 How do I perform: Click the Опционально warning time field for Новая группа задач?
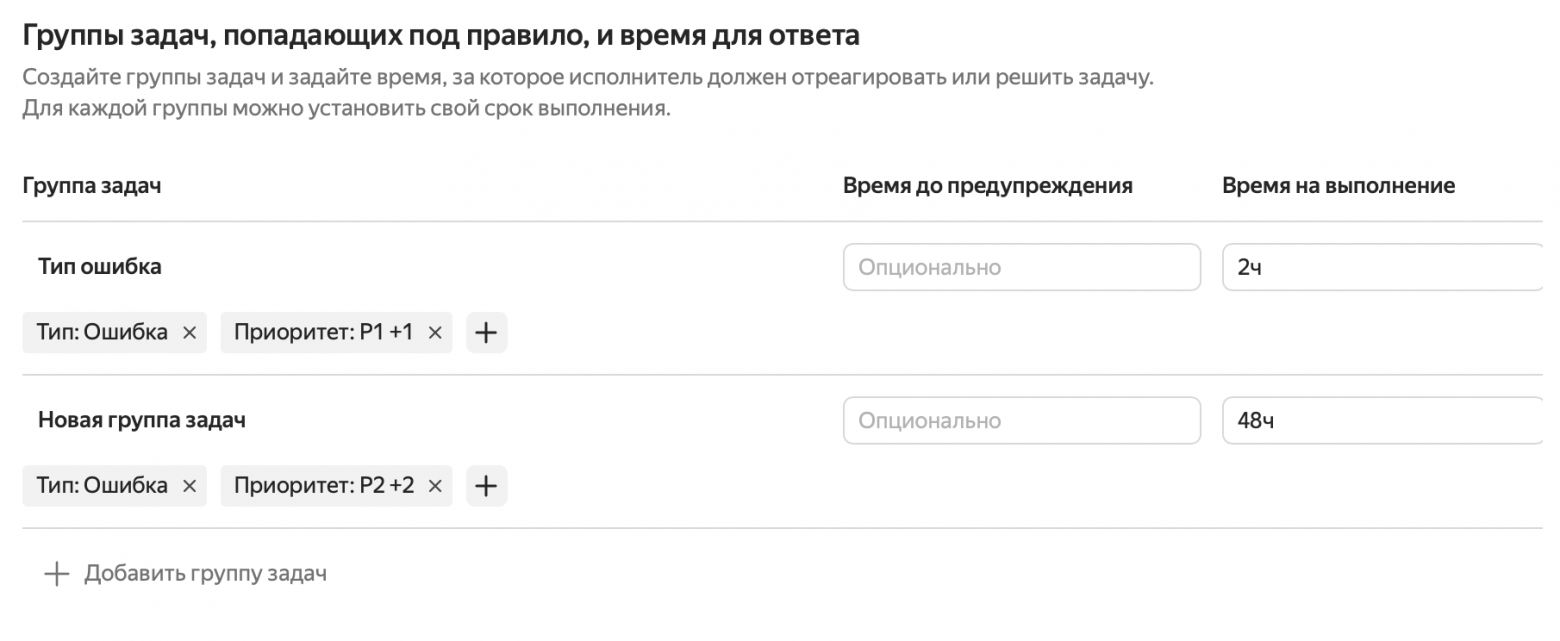[x=1022, y=420]
